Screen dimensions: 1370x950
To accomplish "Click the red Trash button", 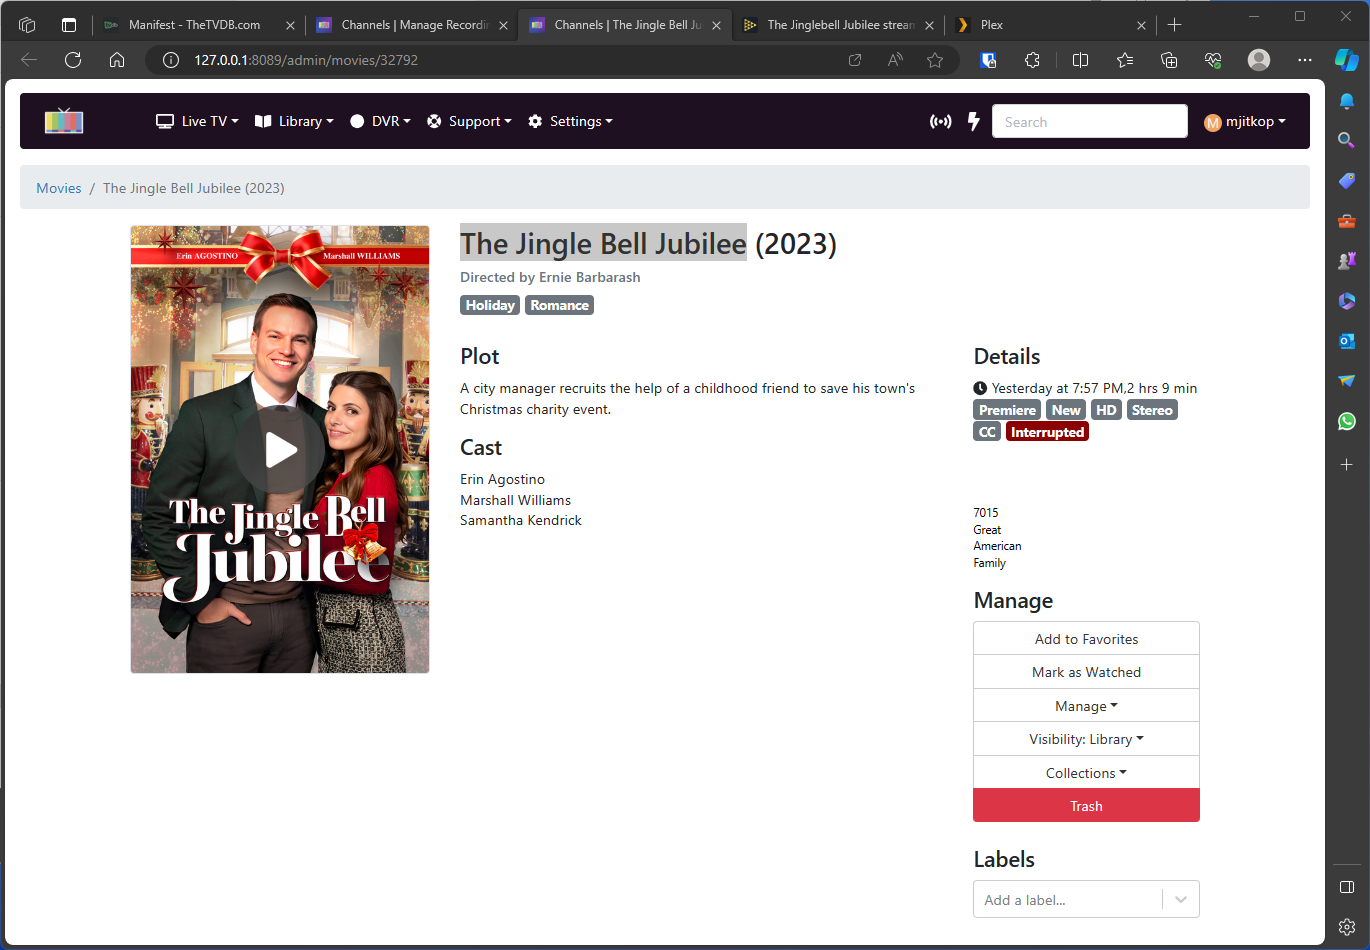I will [1086, 806].
